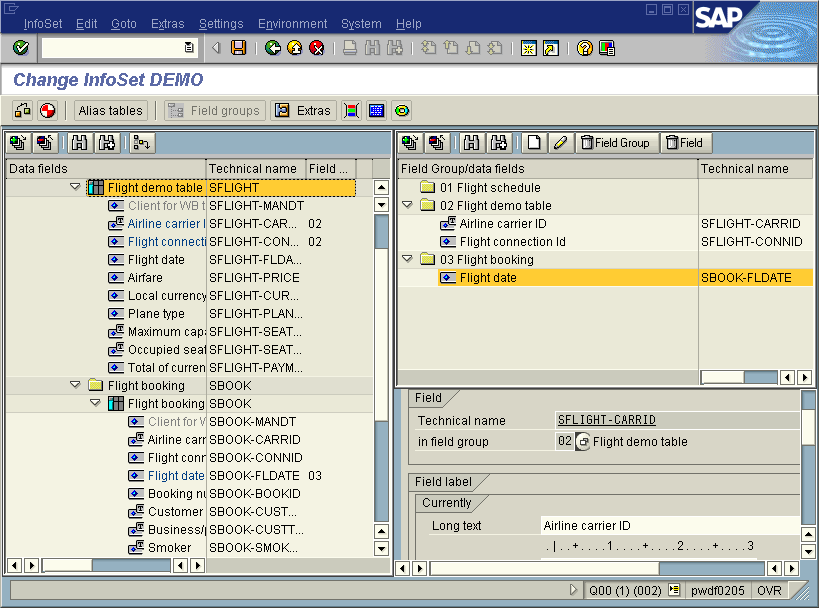Open Help with the question mark icon
This screenshot has width=819, height=608.
pos(585,48)
